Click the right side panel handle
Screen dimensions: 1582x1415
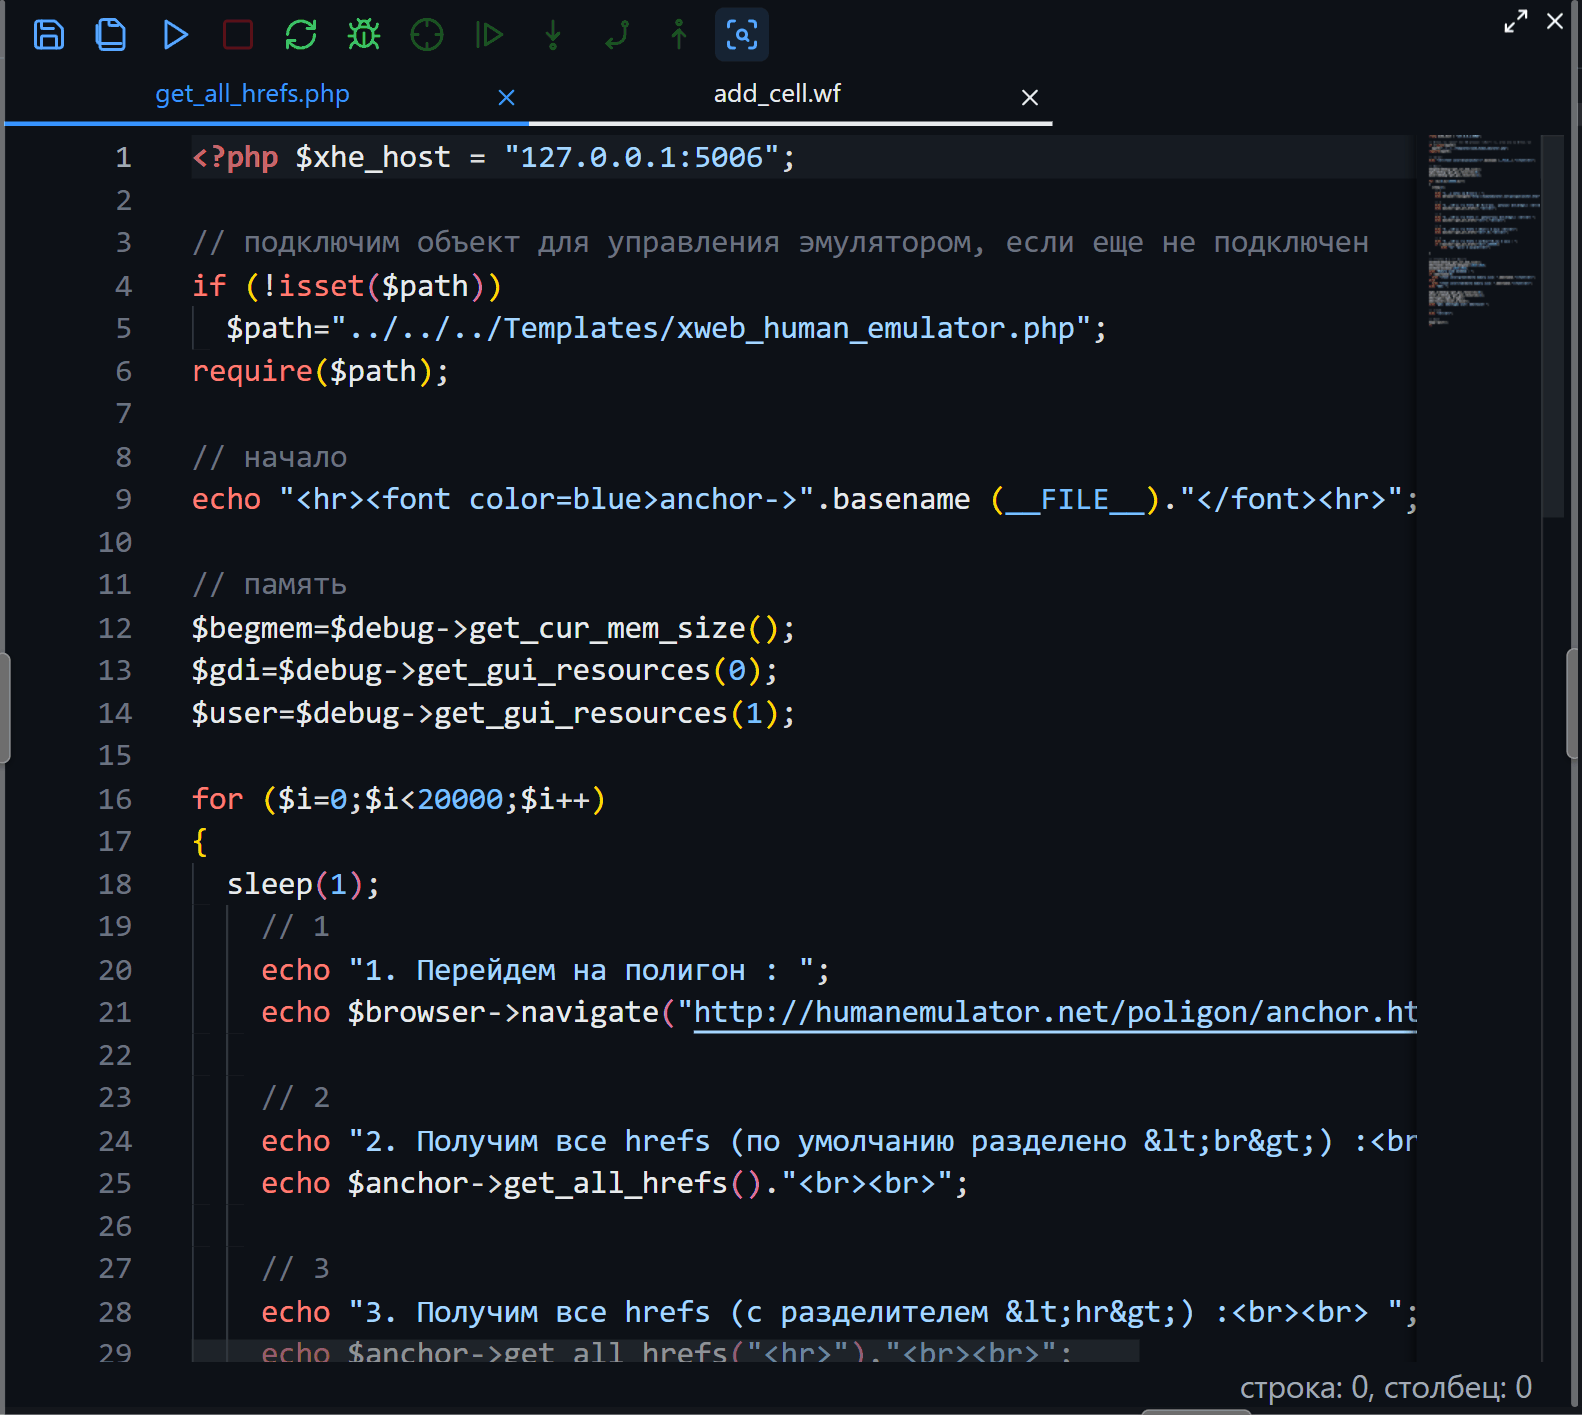click(1574, 703)
